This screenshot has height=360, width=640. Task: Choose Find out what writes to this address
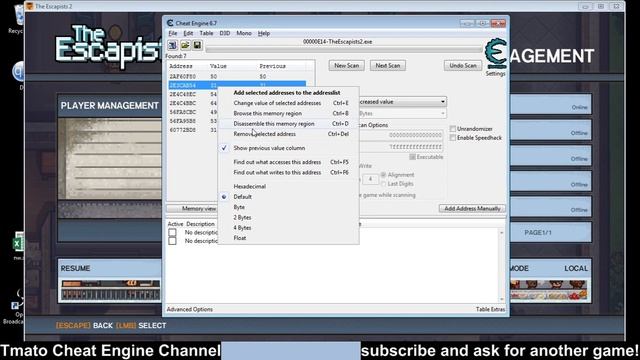coord(289,173)
